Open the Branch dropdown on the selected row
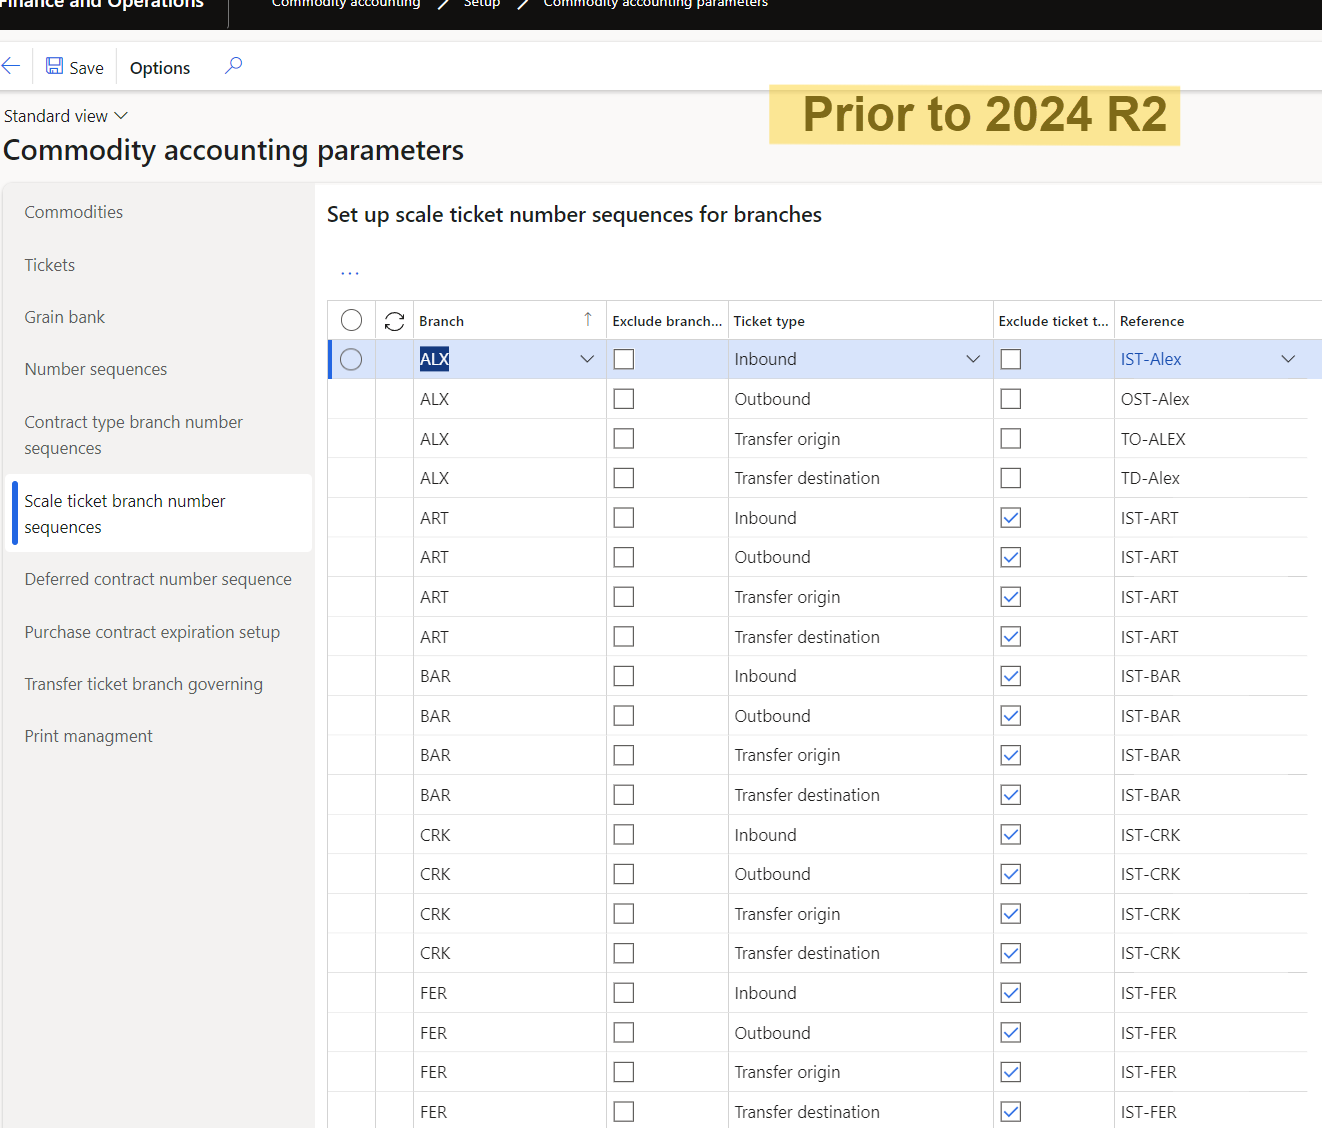 coord(587,358)
